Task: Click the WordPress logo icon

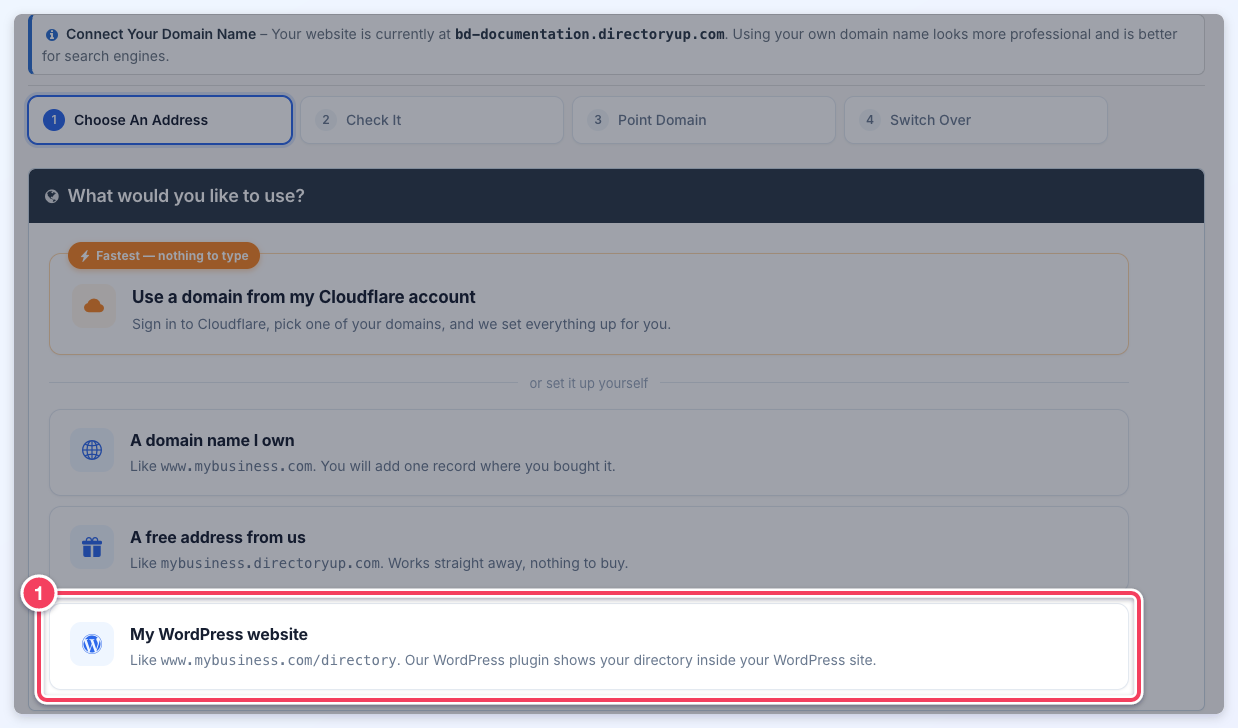Action: tap(92, 644)
